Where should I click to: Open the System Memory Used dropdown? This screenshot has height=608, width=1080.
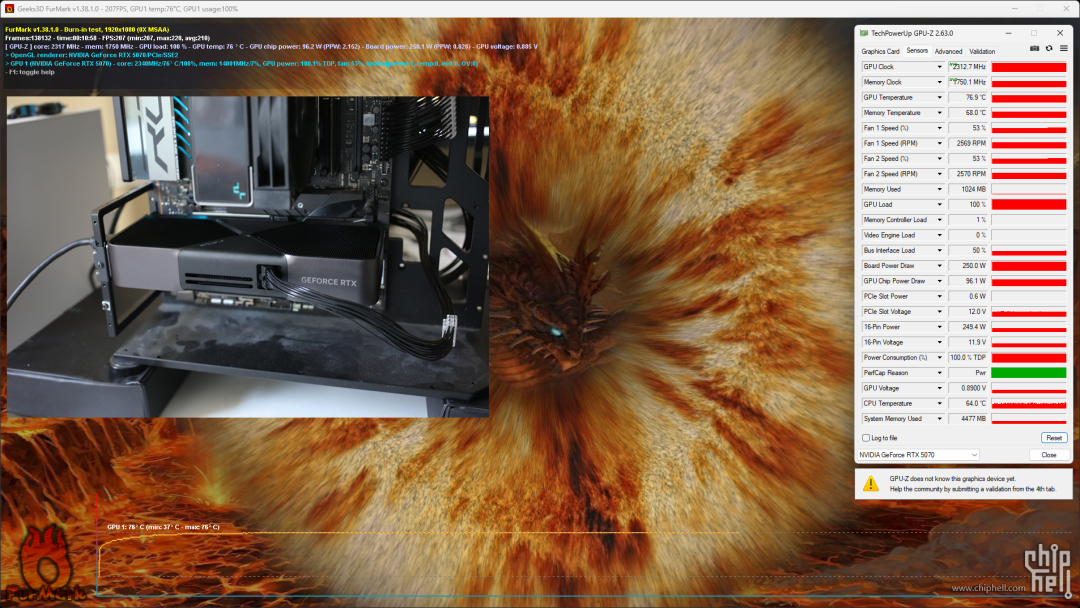pyautogui.click(x=939, y=419)
